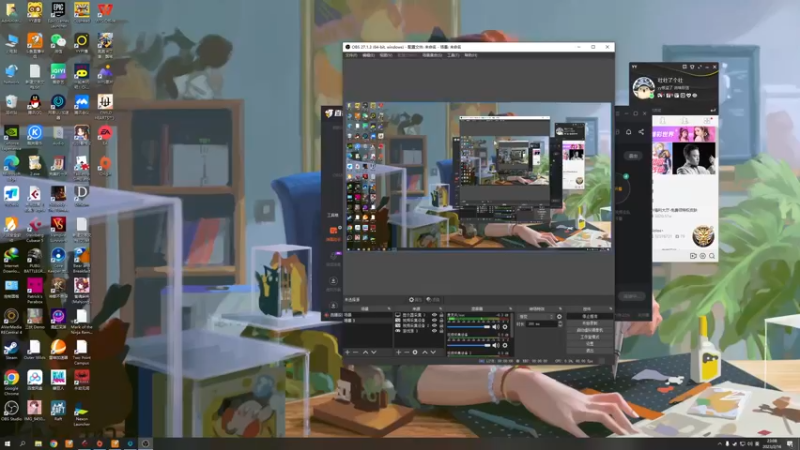This screenshot has height=450, width=800.
Task: Toggle eye visibility of second source in list
Action: pos(435,320)
